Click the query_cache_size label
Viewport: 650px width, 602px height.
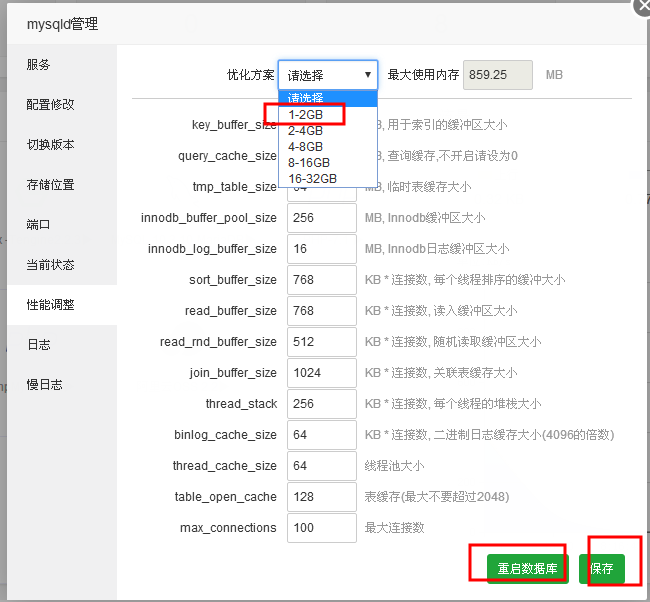(227, 156)
